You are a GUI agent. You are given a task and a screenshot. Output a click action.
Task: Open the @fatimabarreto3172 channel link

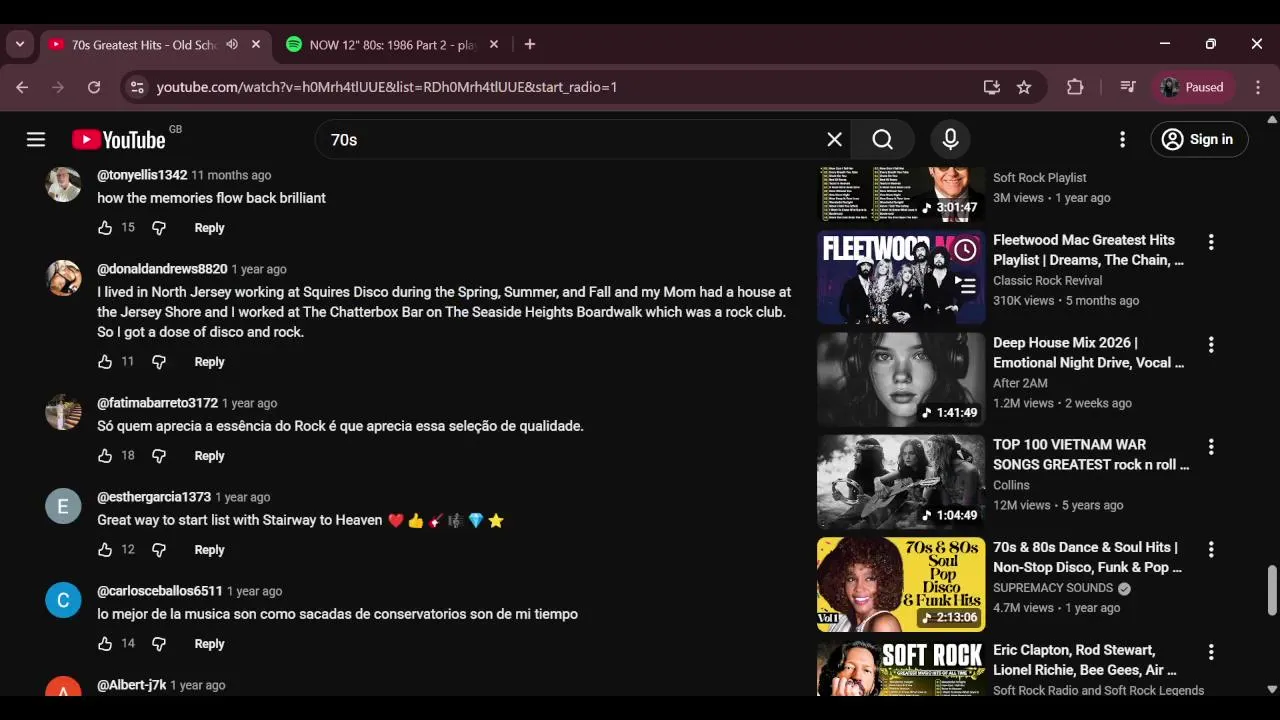click(157, 403)
